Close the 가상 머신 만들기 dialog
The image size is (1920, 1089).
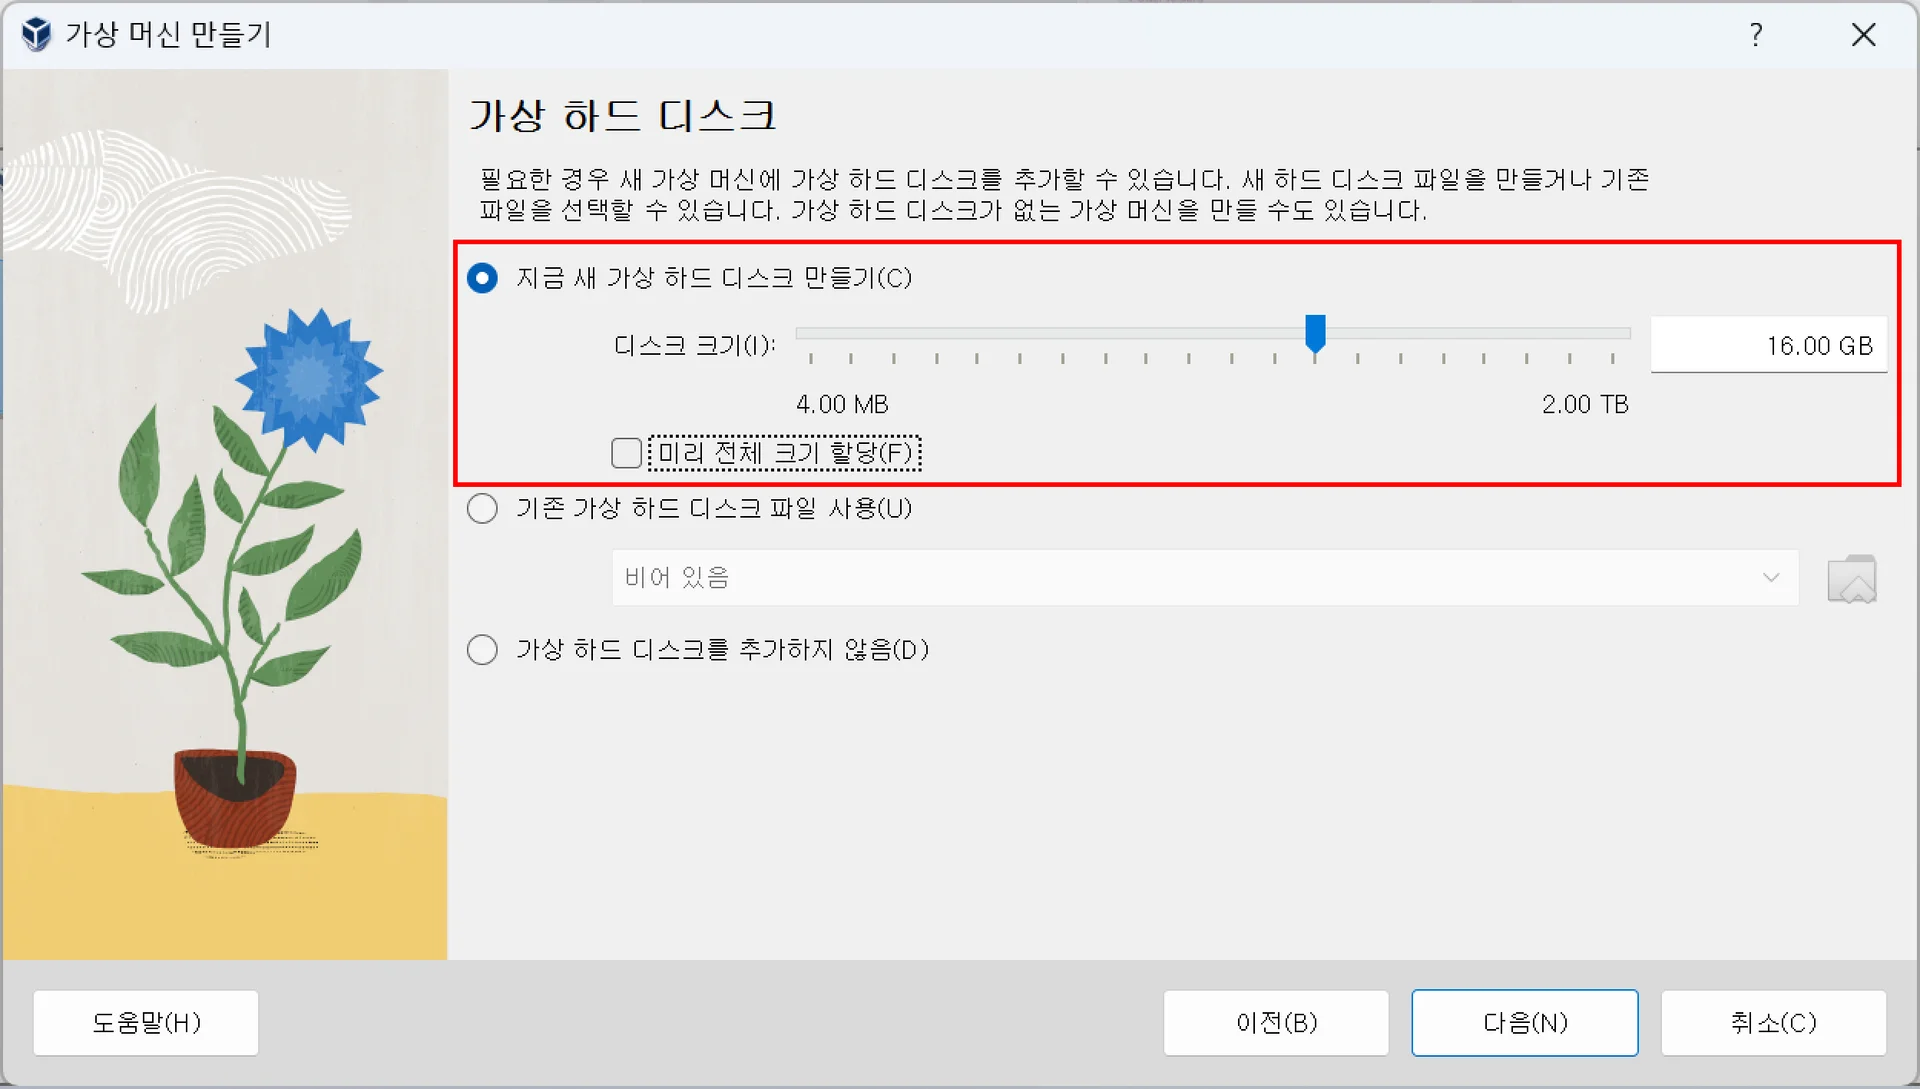(x=1863, y=35)
